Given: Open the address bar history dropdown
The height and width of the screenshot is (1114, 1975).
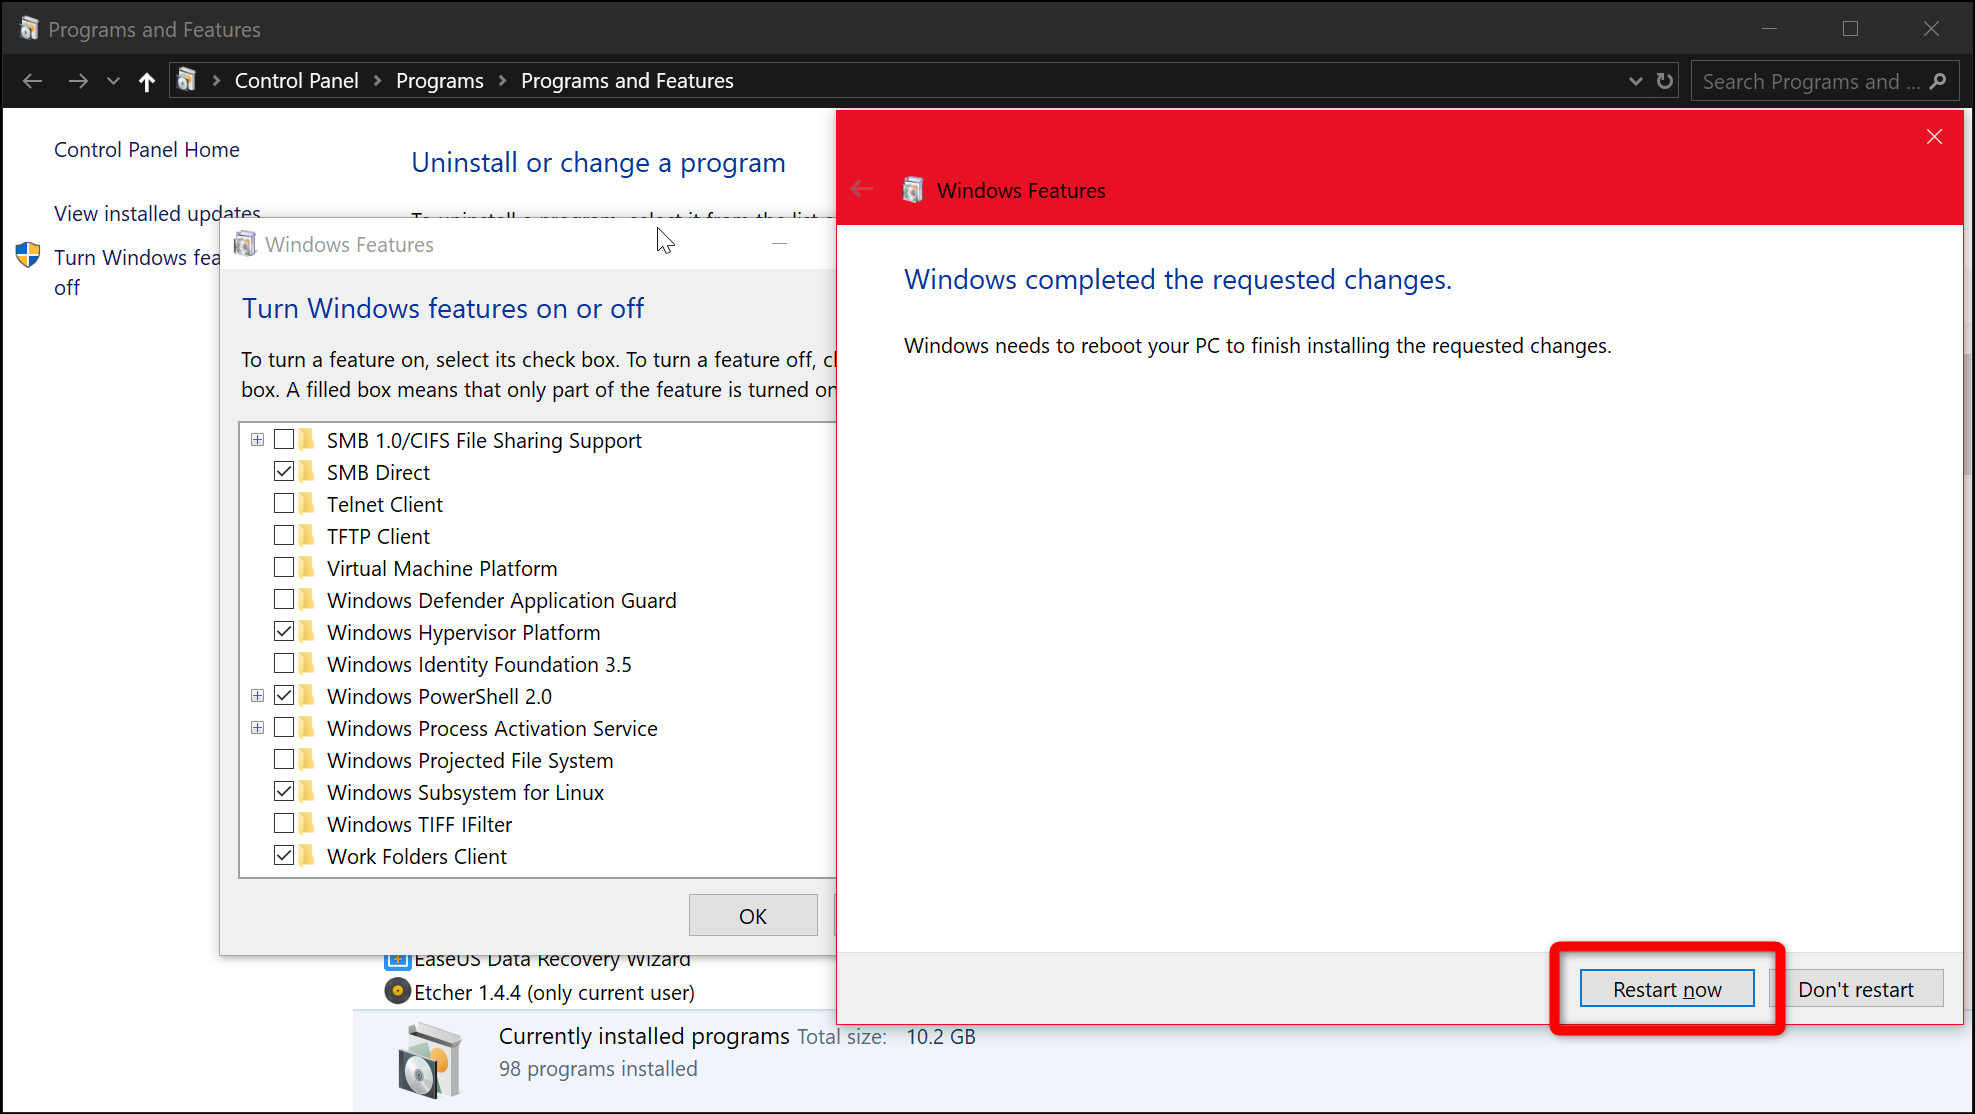Looking at the screenshot, I should tap(1635, 81).
